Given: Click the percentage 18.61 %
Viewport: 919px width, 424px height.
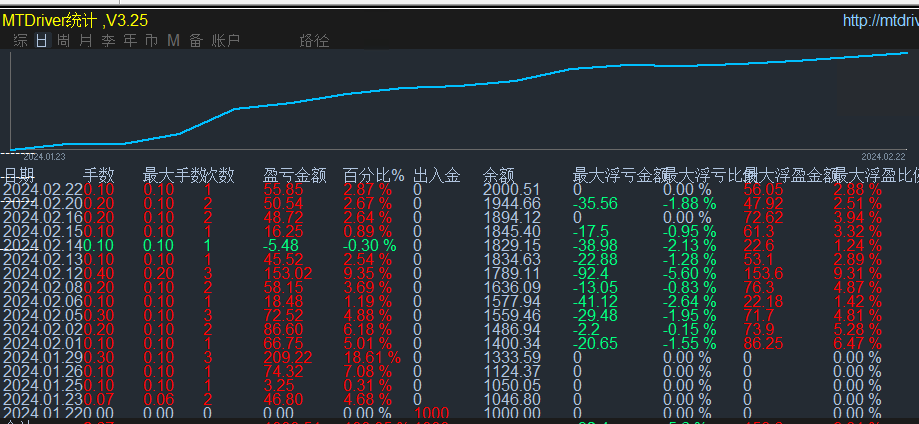Looking at the screenshot, I should click(372, 357).
